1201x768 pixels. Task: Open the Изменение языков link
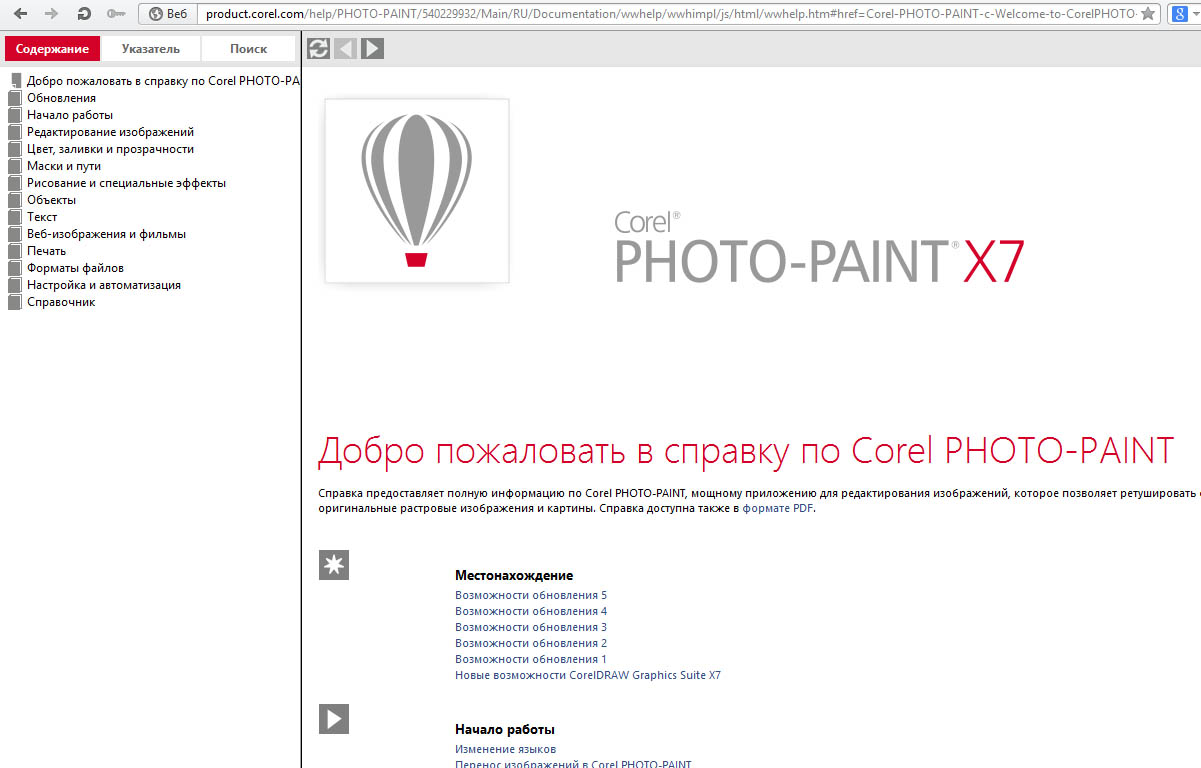point(505,749)
